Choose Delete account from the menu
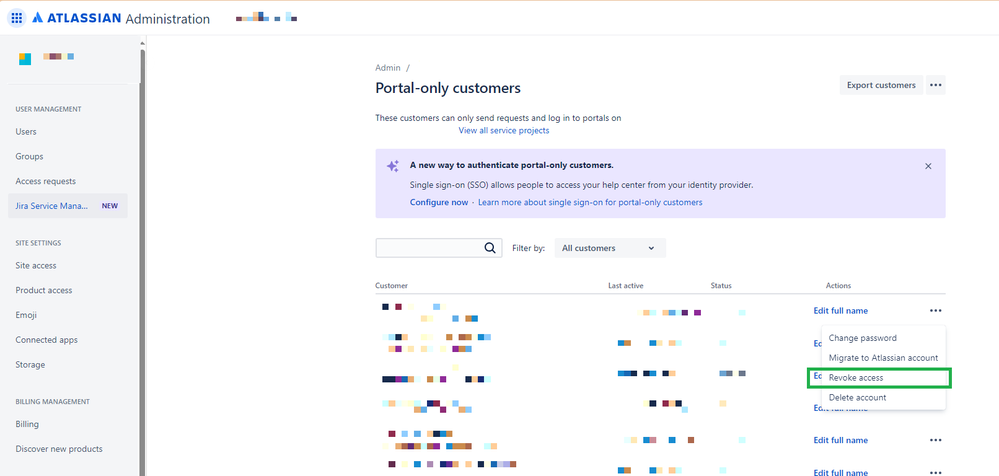Screen dimensions: 999x476 click(x=857, y=398)
